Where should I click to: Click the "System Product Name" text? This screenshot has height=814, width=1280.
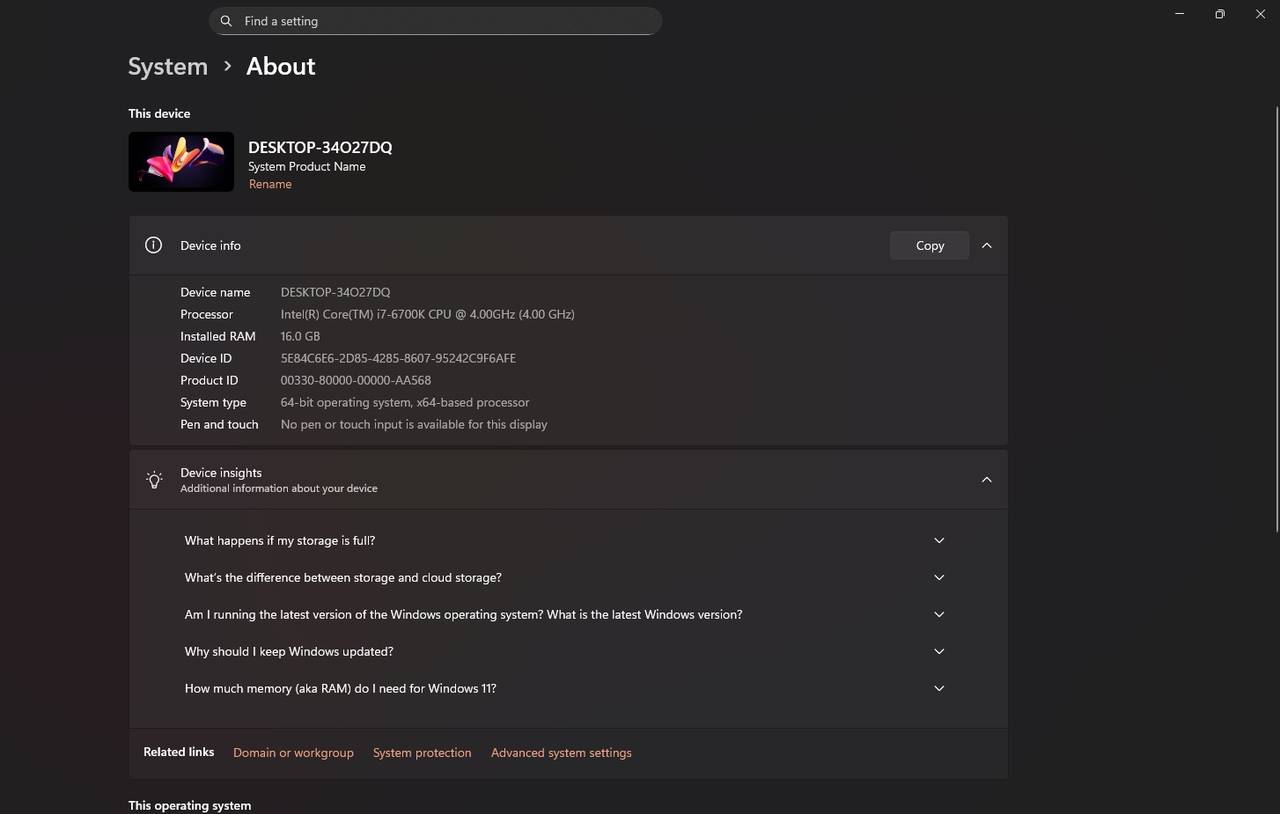point(307,166)
